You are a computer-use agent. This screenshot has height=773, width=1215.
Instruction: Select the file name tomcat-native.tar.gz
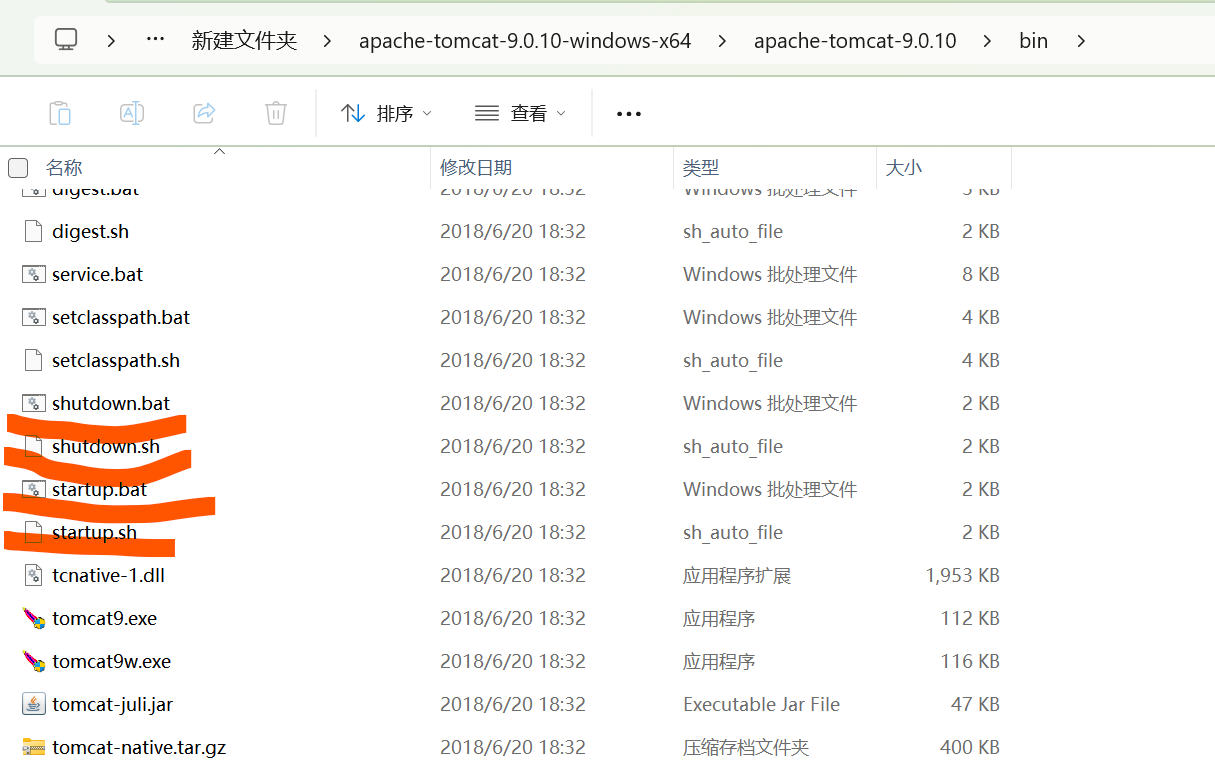coord(139,747)
